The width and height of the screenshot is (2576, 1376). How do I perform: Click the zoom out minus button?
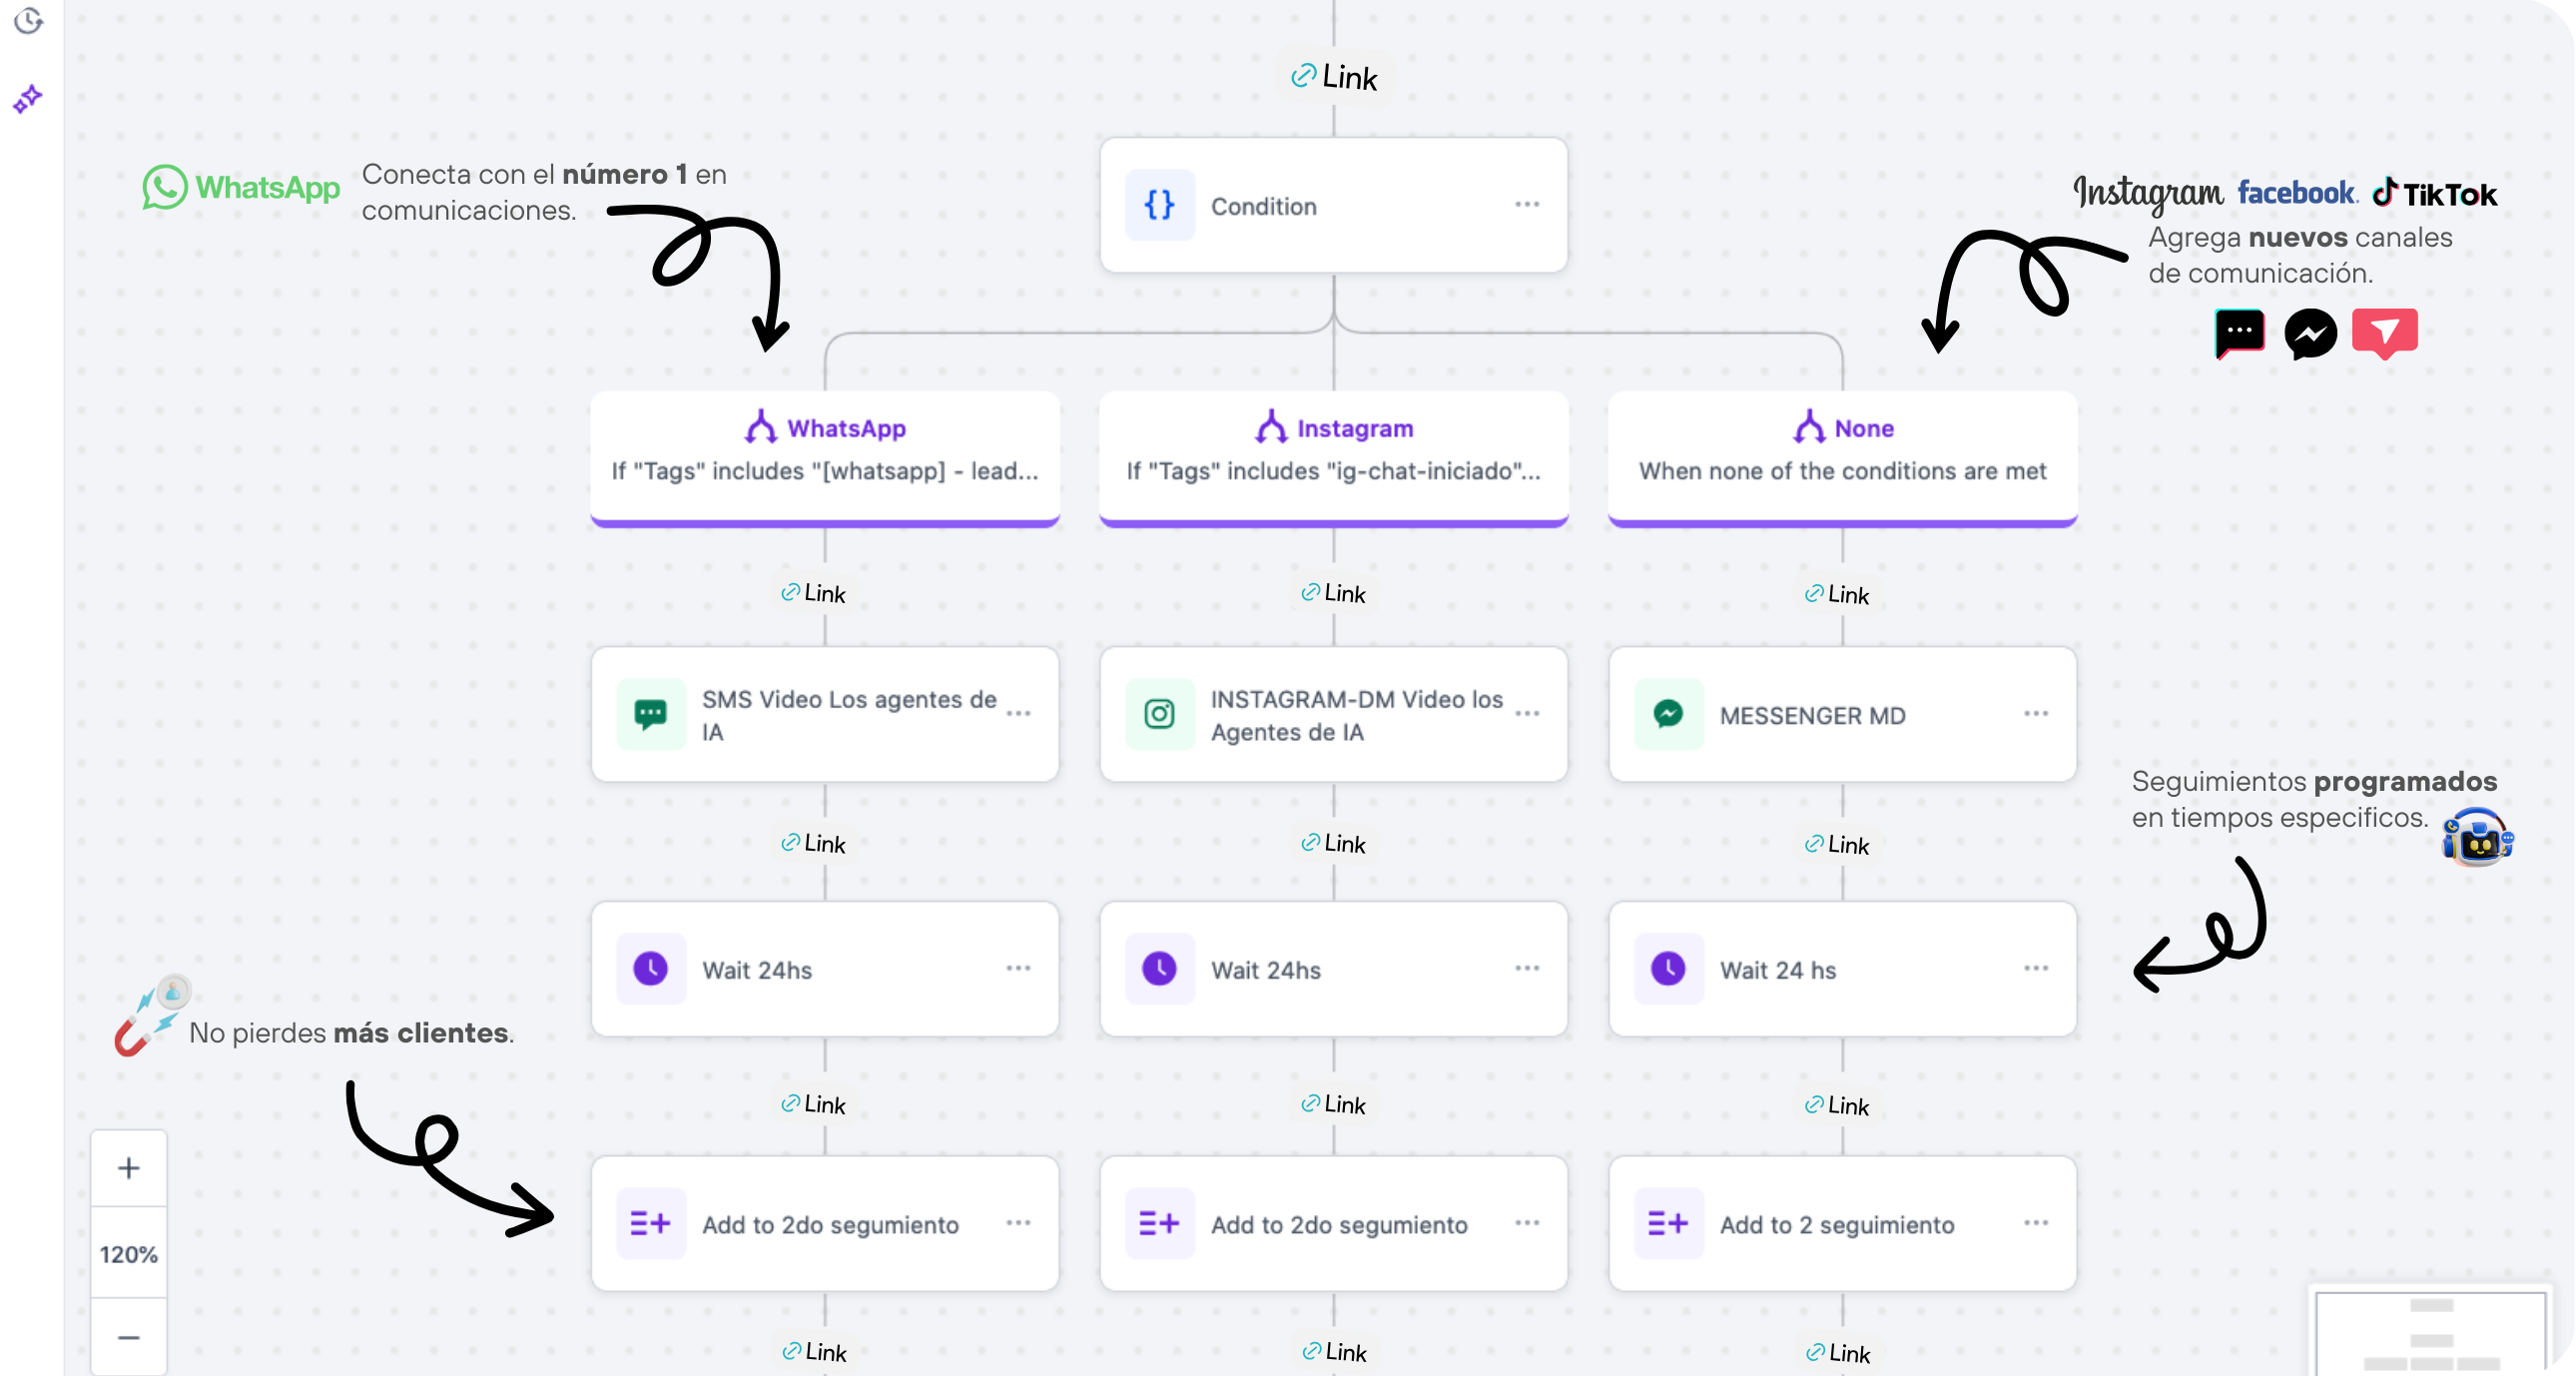point(128,1338)
